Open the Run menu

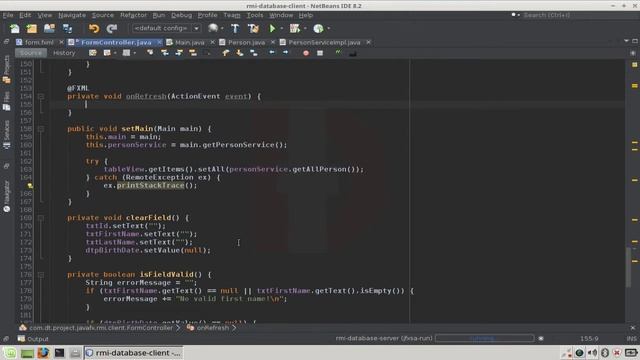point(159,15)
